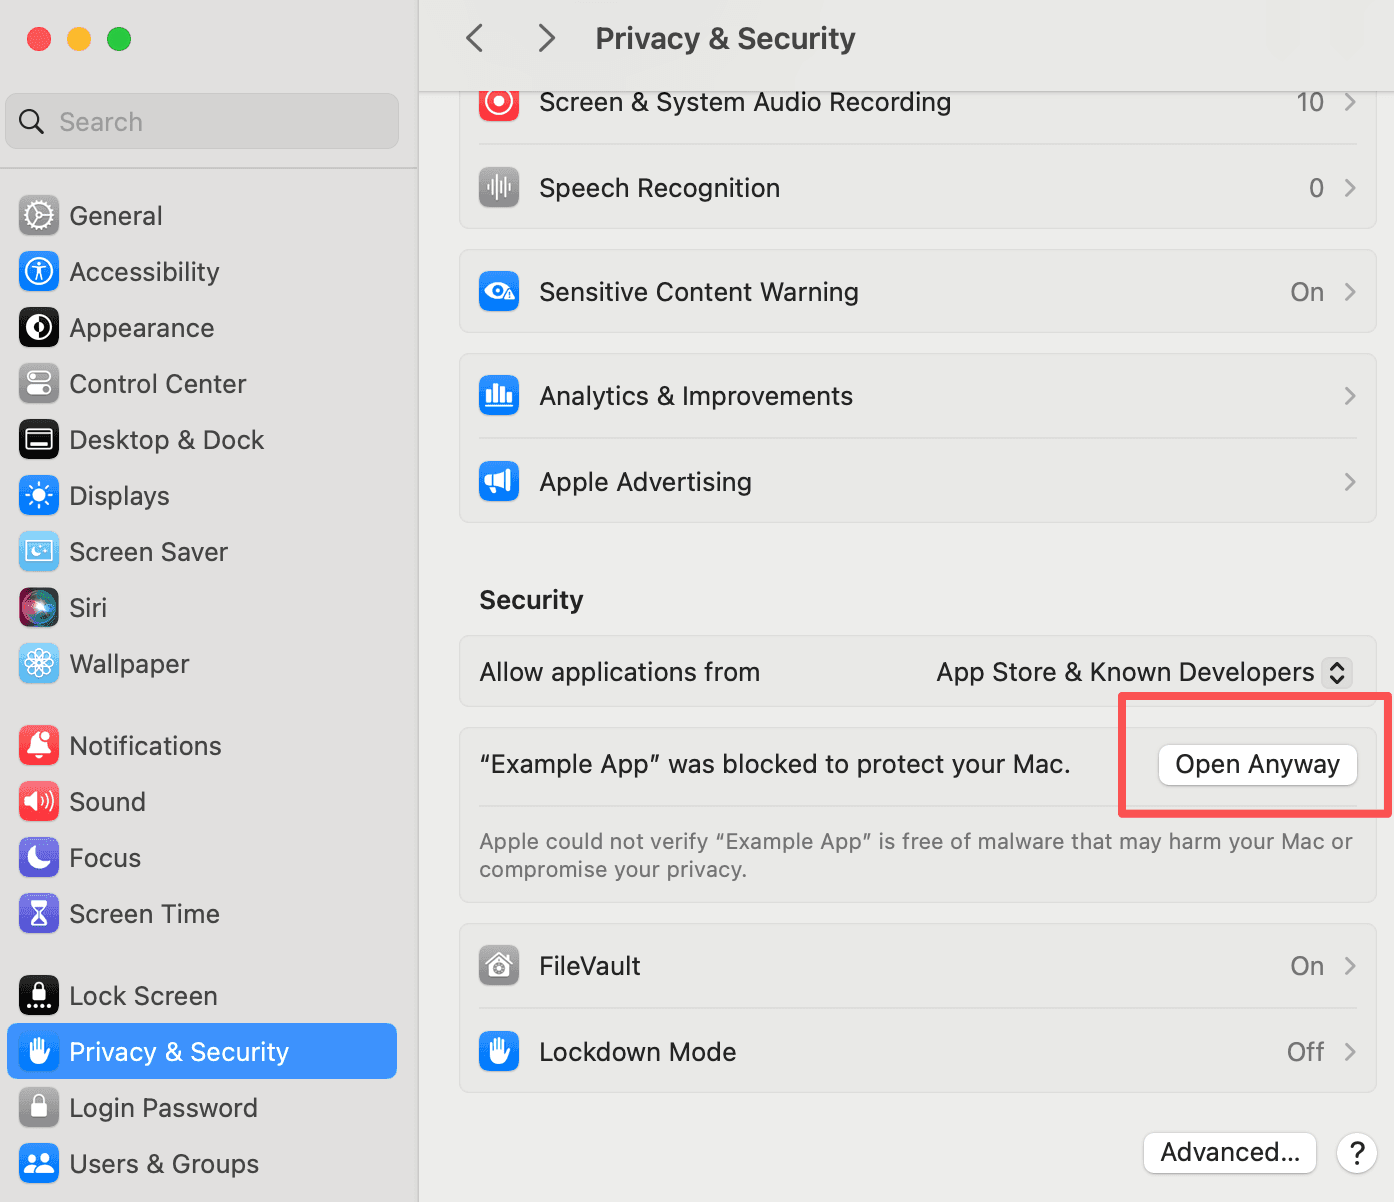Click the Screen Time hourglass icon
Viewport: 1394px width, 1202px height.
(39, 914)
